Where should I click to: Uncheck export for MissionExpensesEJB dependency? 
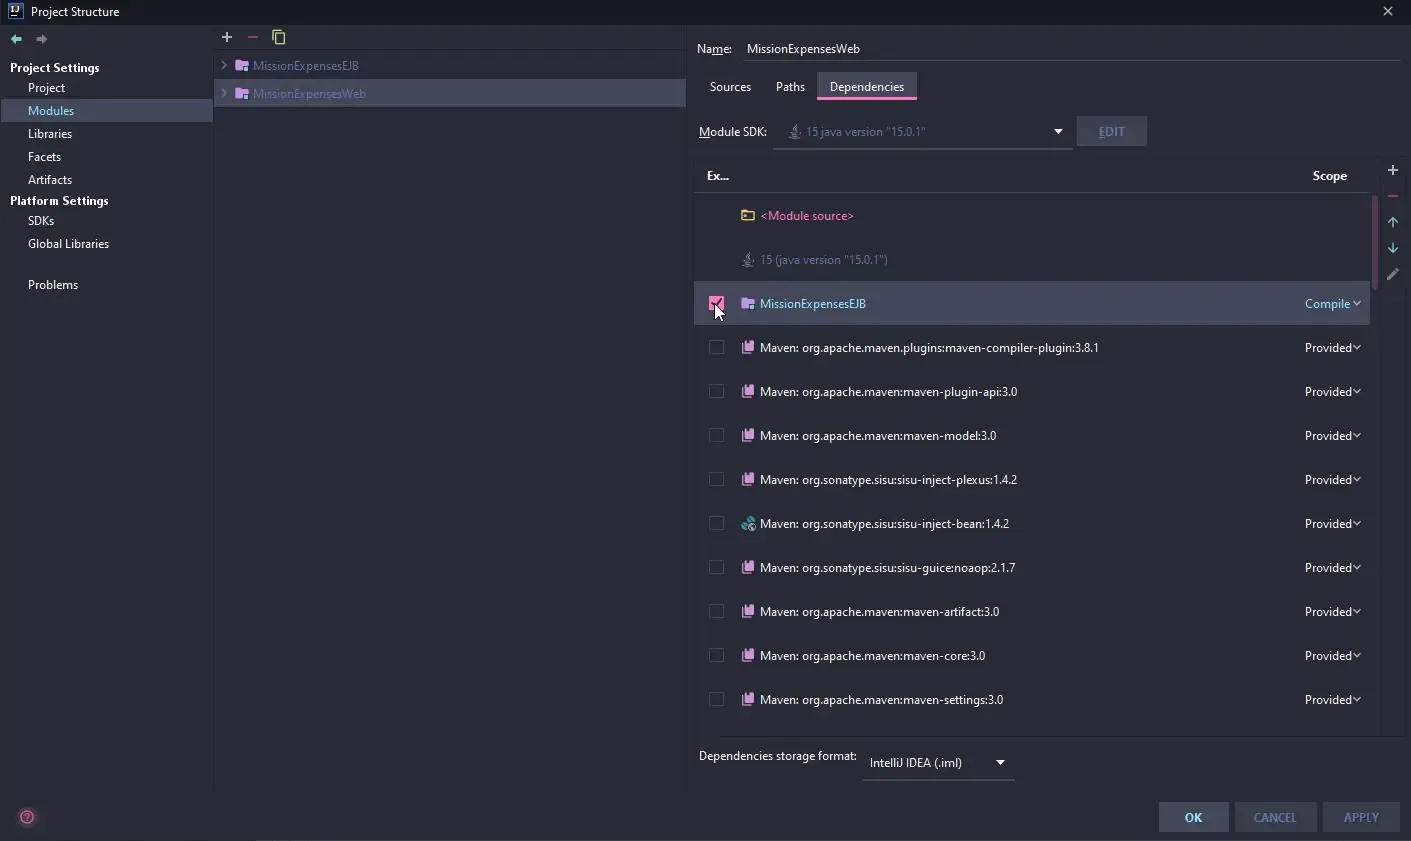(x=716, y=303)
